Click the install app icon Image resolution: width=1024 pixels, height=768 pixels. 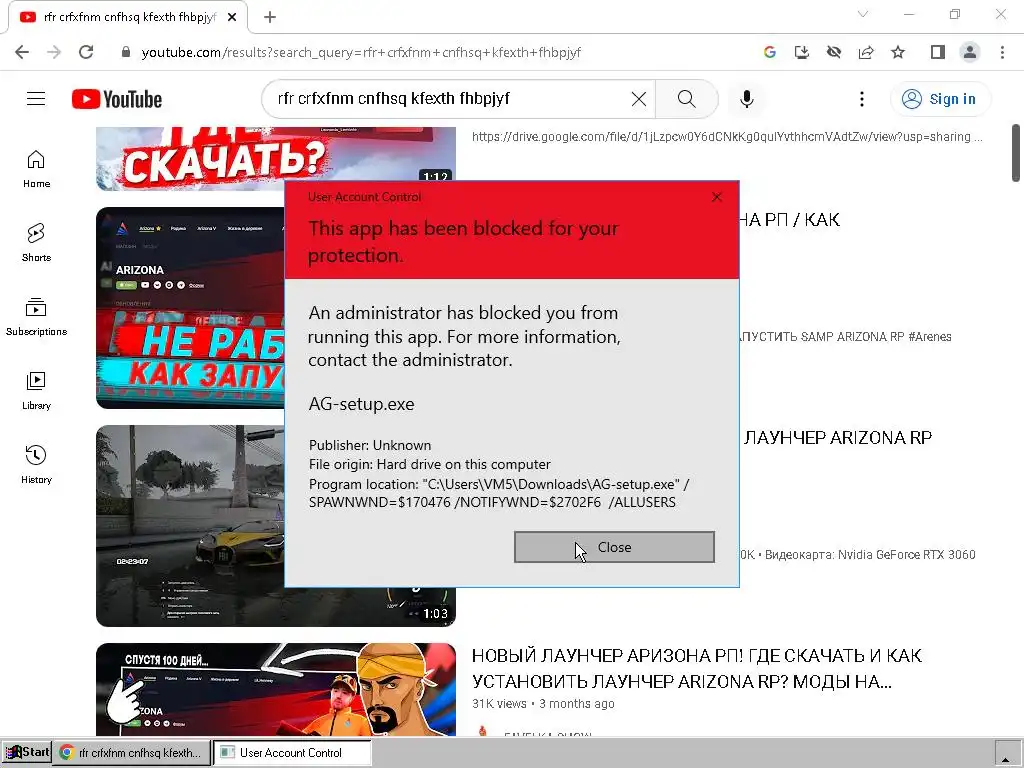click(802, 52)
